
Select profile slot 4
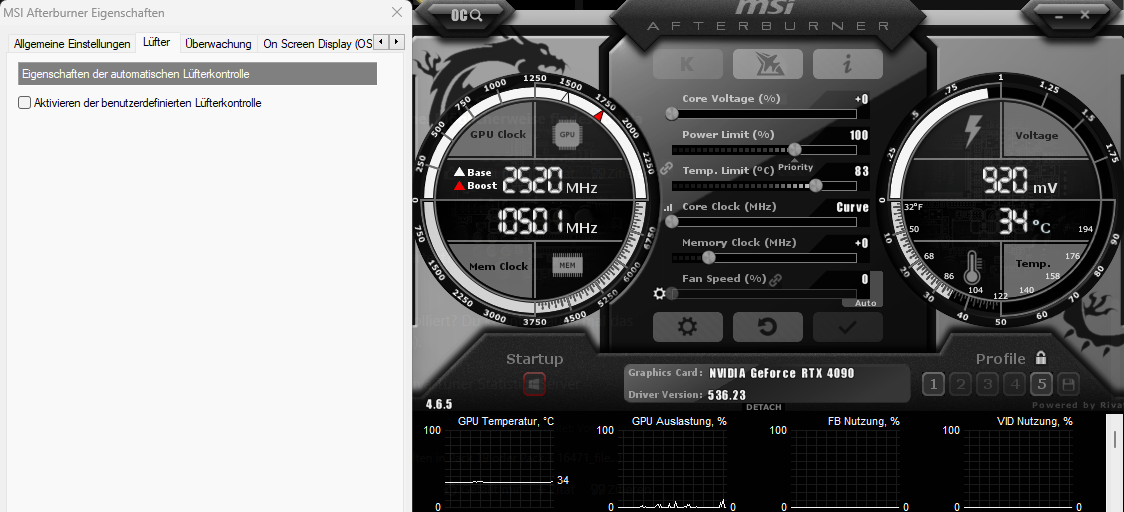click(1014, 385)
